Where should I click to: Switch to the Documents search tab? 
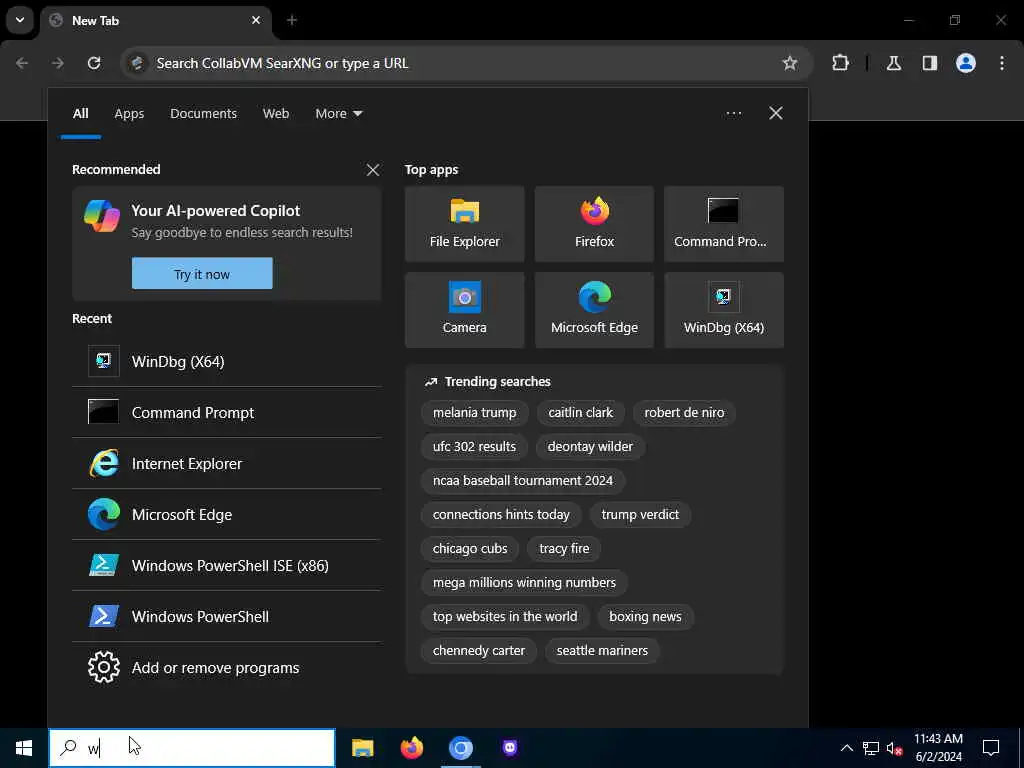203,114
